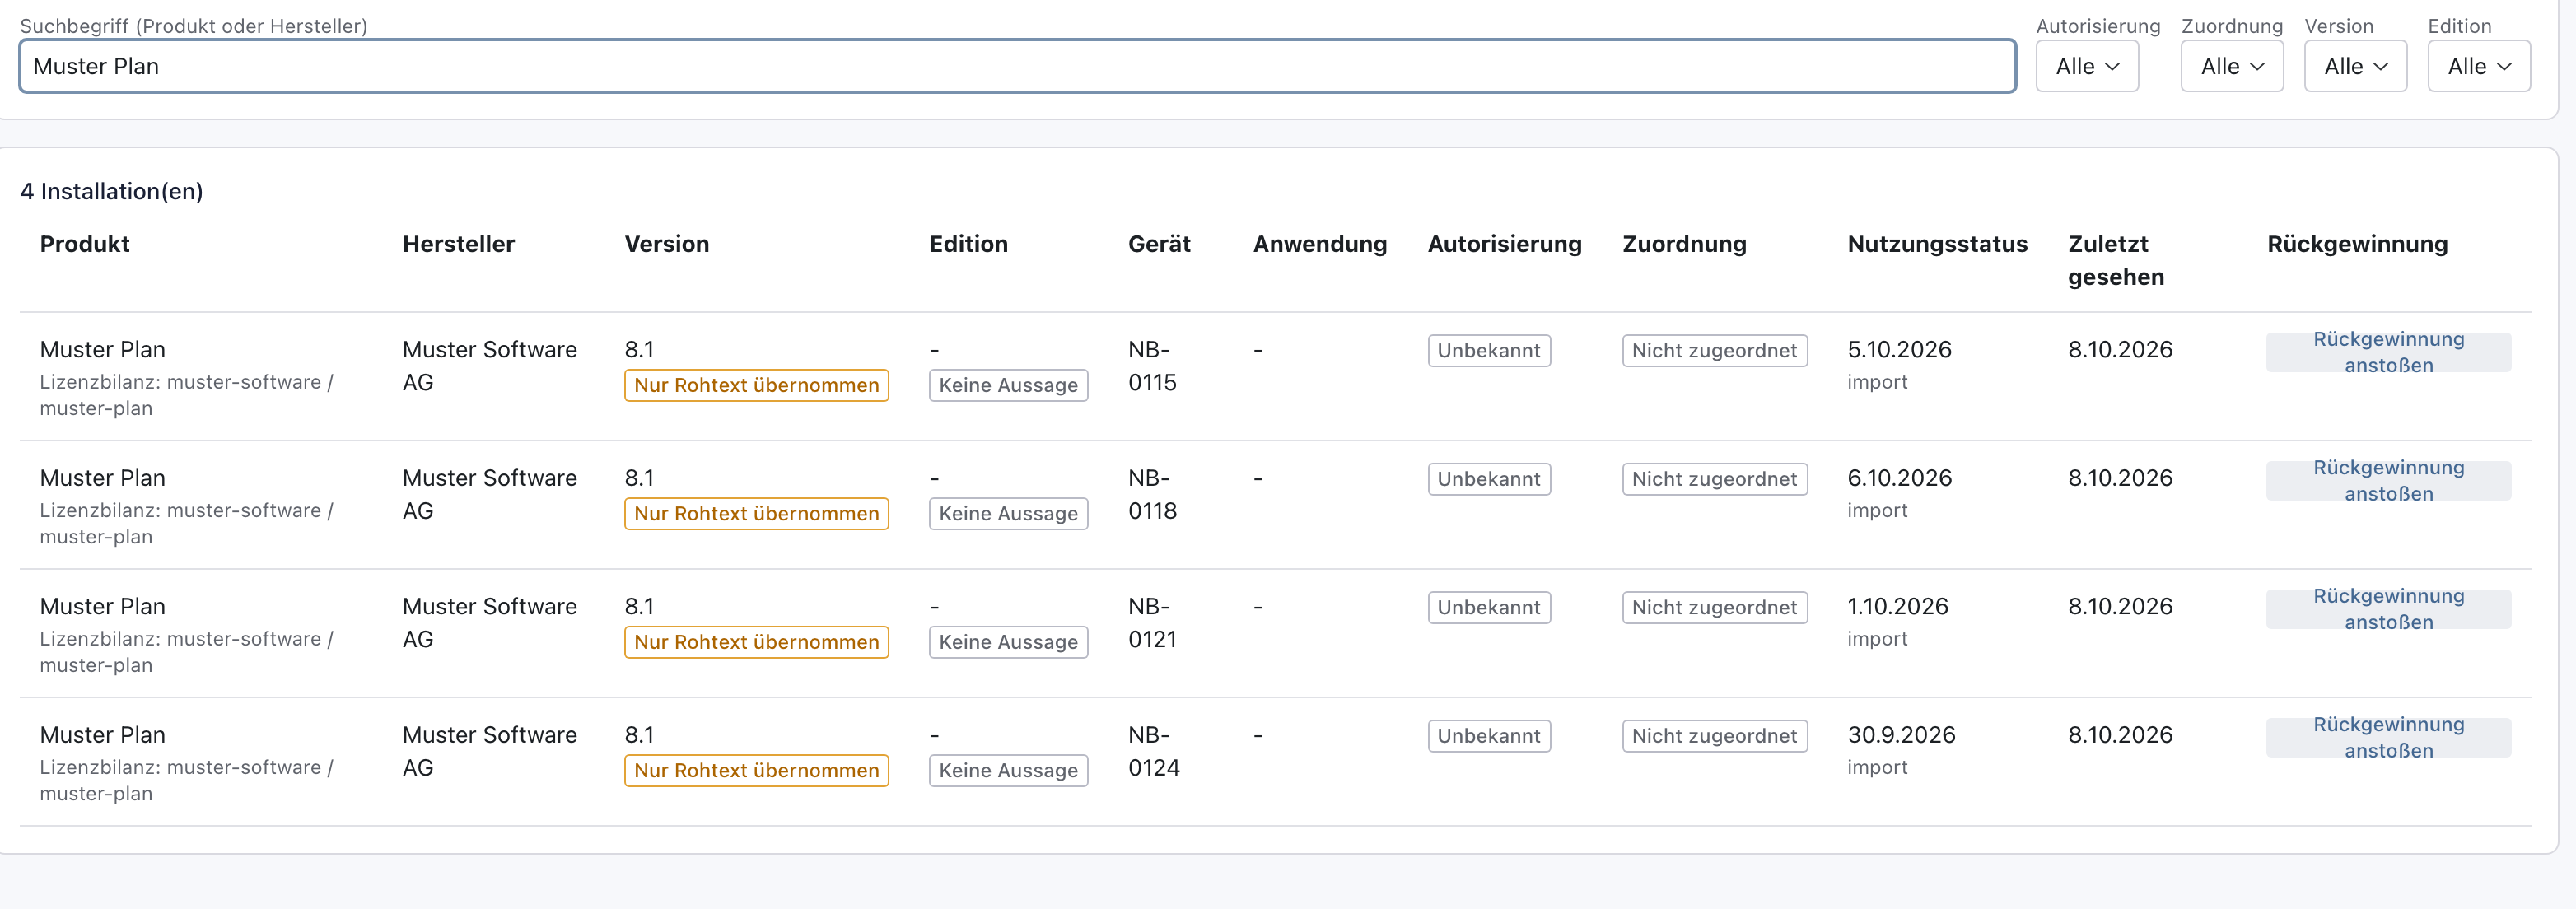2576x909 pixels.
Task: Click device cell NB-0121
Action: coord(1152,623)
